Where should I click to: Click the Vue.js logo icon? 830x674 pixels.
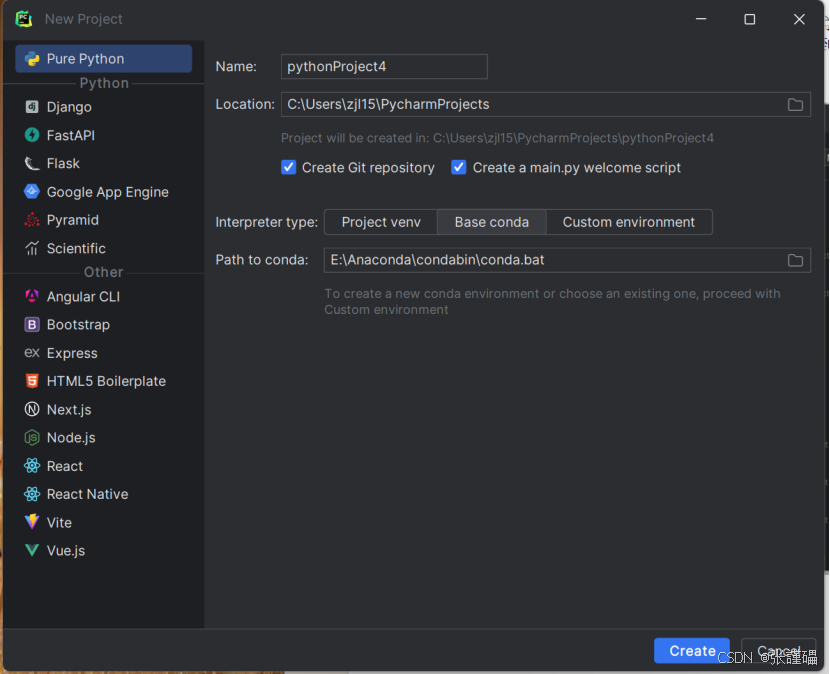tap(32, 551)
